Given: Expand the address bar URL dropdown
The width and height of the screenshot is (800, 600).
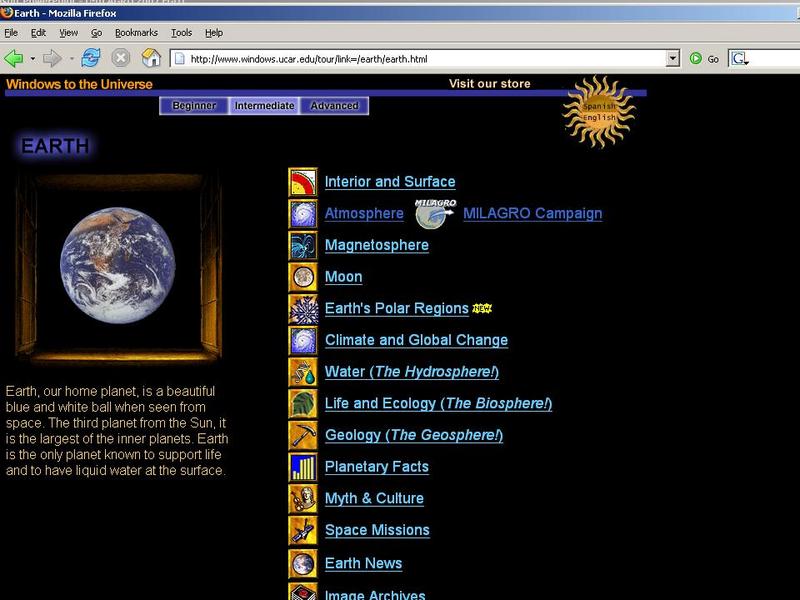Looking at the screenshot, I should (x=673, y=59).
